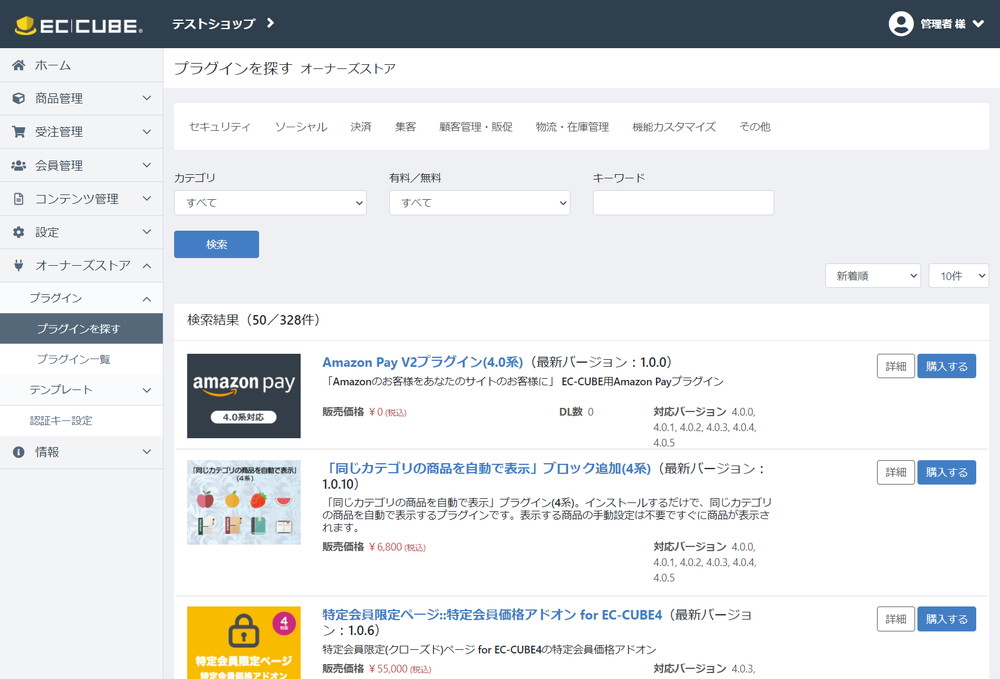The width and height of the screenshot is (1000, 679).
Task: Click the yellow padlock plugin thumbnail
Action: coord(244,643)
